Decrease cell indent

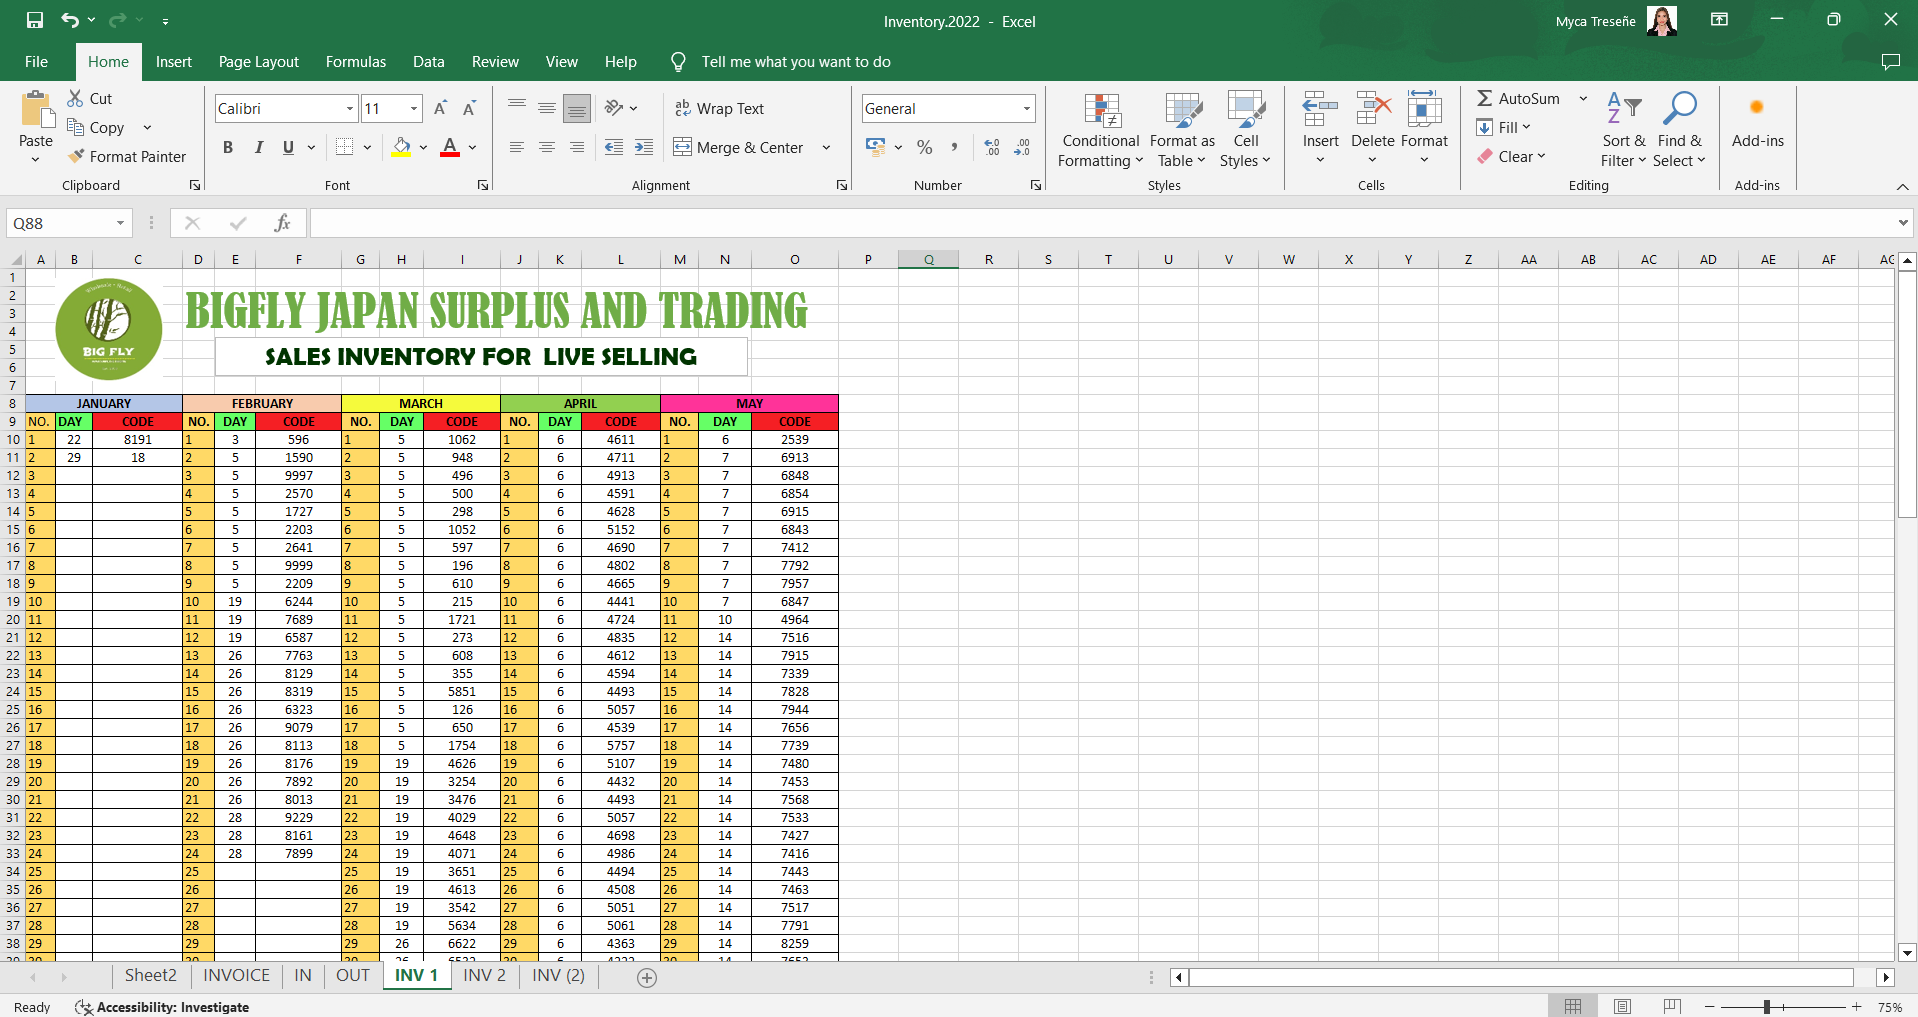click(614, 147)
